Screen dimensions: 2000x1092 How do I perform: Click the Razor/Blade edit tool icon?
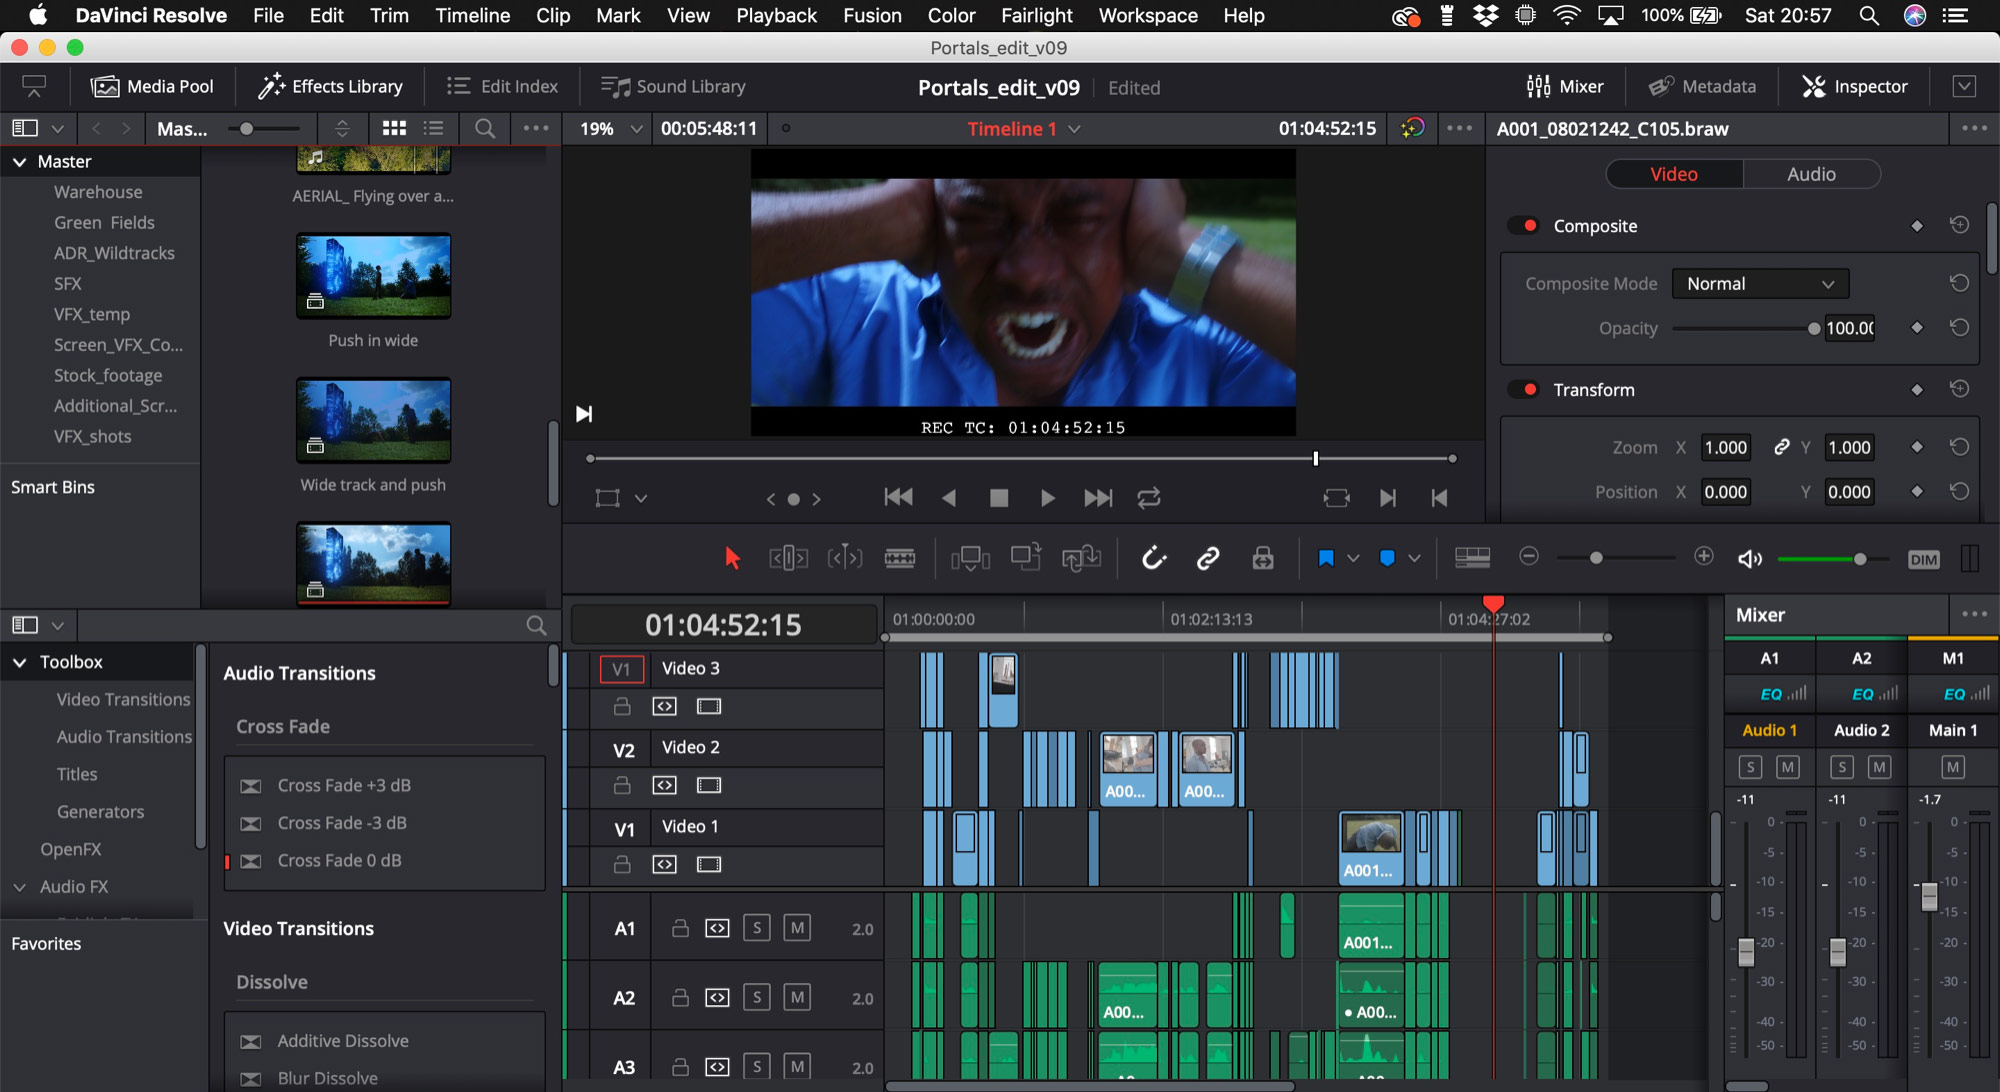tap(901, 557)
